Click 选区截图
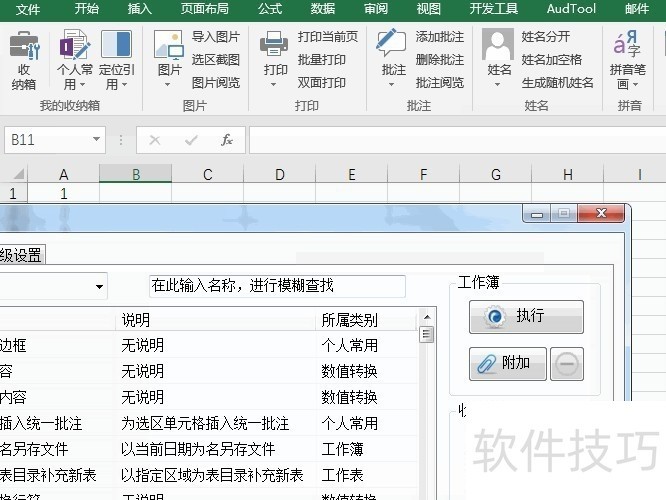Screen dimensions: 666x500 point(216,60)
